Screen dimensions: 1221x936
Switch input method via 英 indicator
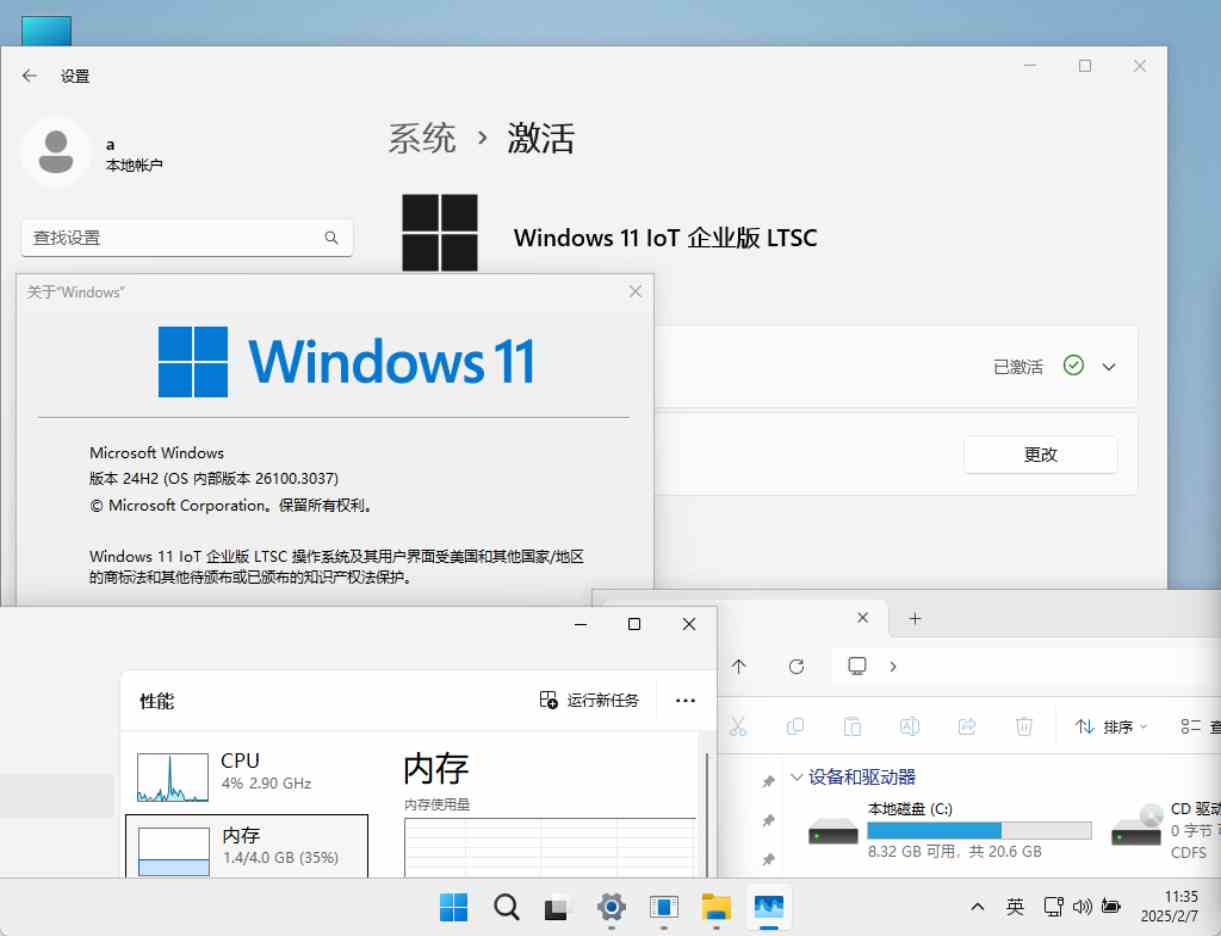tap(1015, 907)
